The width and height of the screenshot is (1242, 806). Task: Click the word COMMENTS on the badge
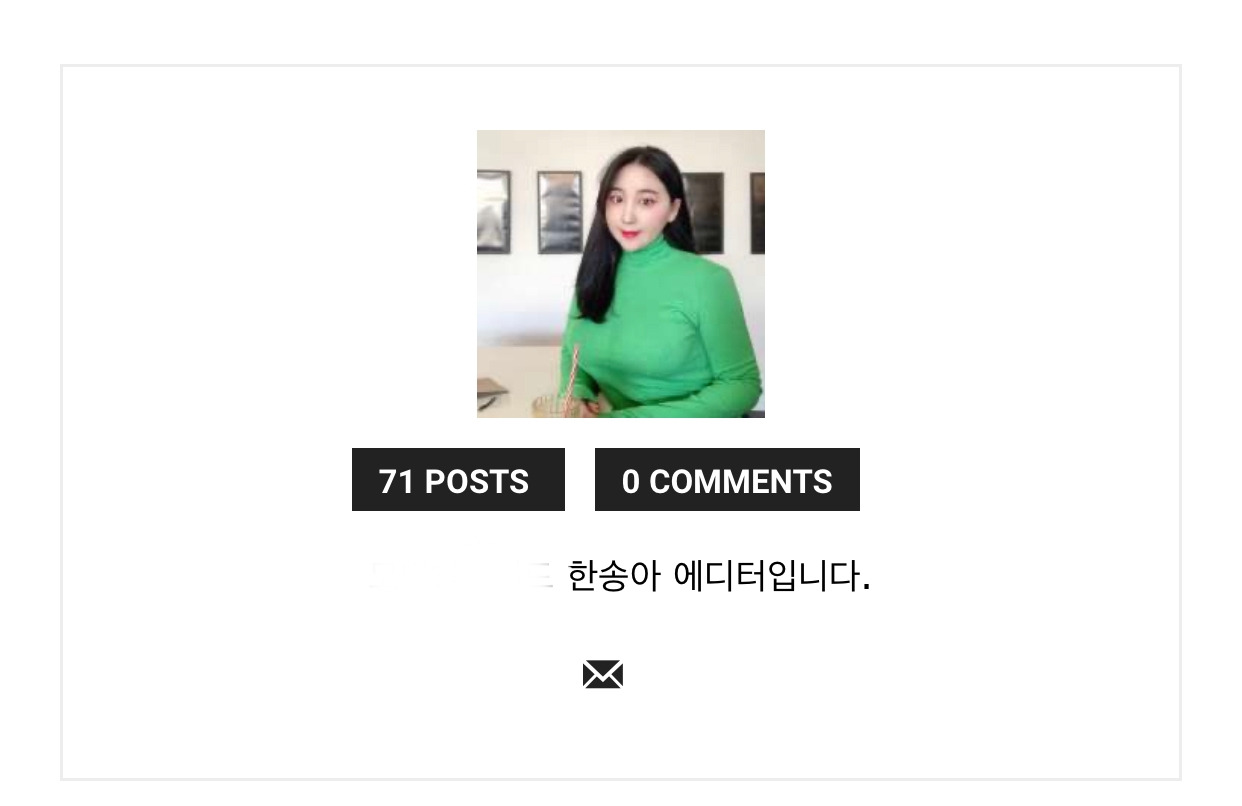pos(741,481)
